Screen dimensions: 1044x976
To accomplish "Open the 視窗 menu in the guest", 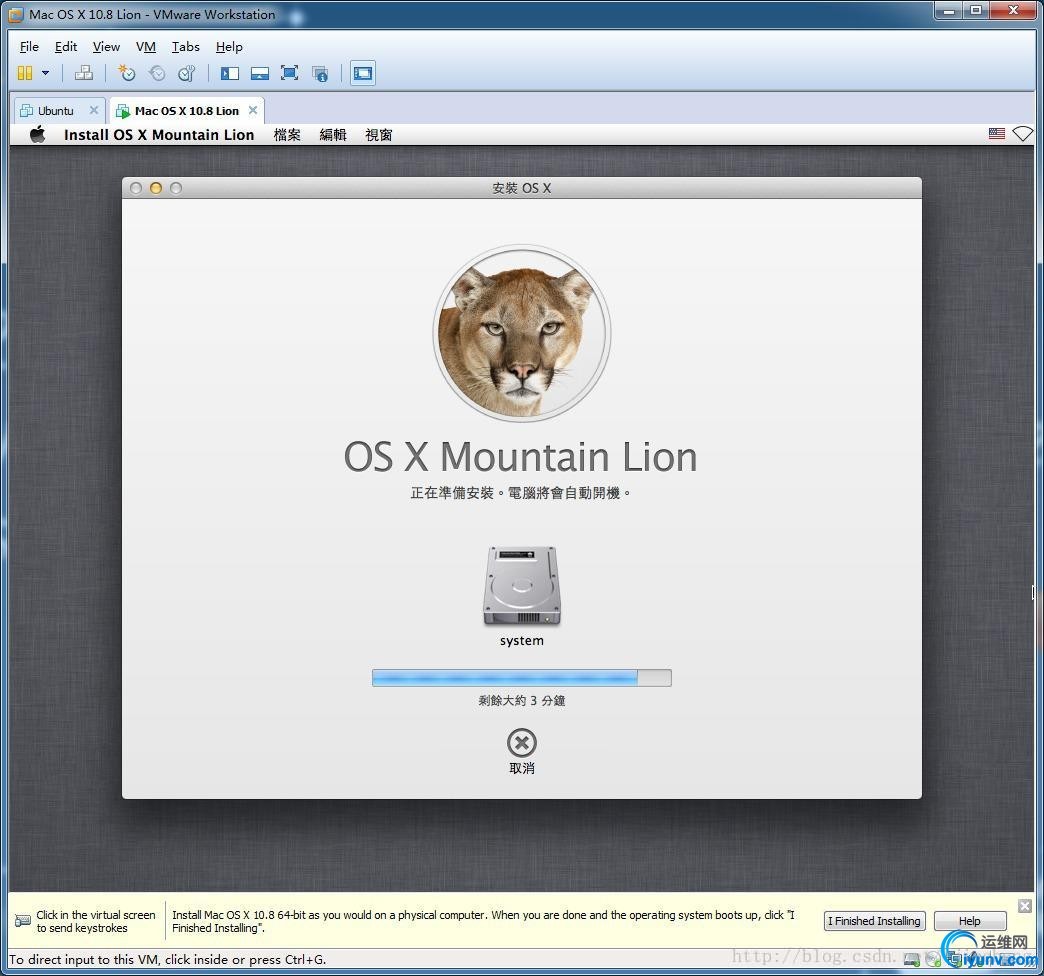I will [x=379, y=134].
